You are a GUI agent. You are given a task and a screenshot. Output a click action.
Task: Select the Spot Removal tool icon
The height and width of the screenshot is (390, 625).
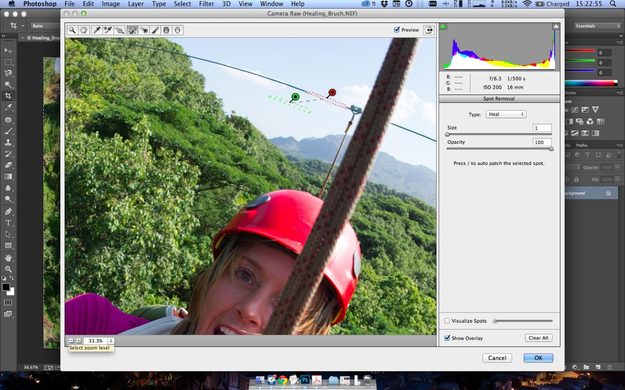[x=132, y=30]
